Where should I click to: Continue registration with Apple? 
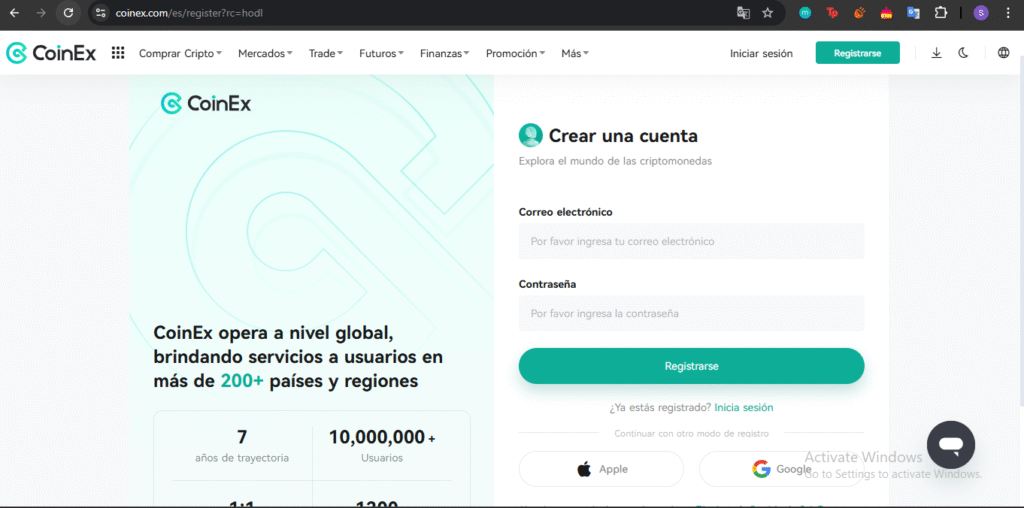(601, 469)
